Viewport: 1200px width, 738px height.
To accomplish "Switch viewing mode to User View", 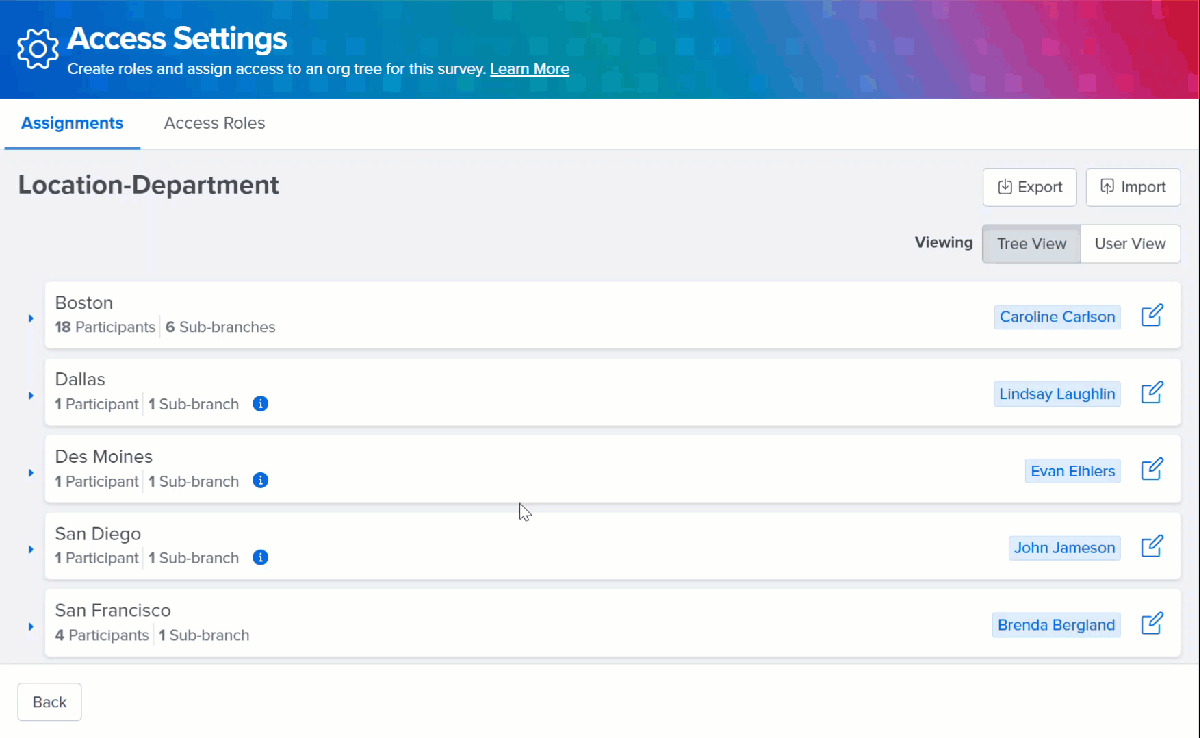I will pos(1130,243).
